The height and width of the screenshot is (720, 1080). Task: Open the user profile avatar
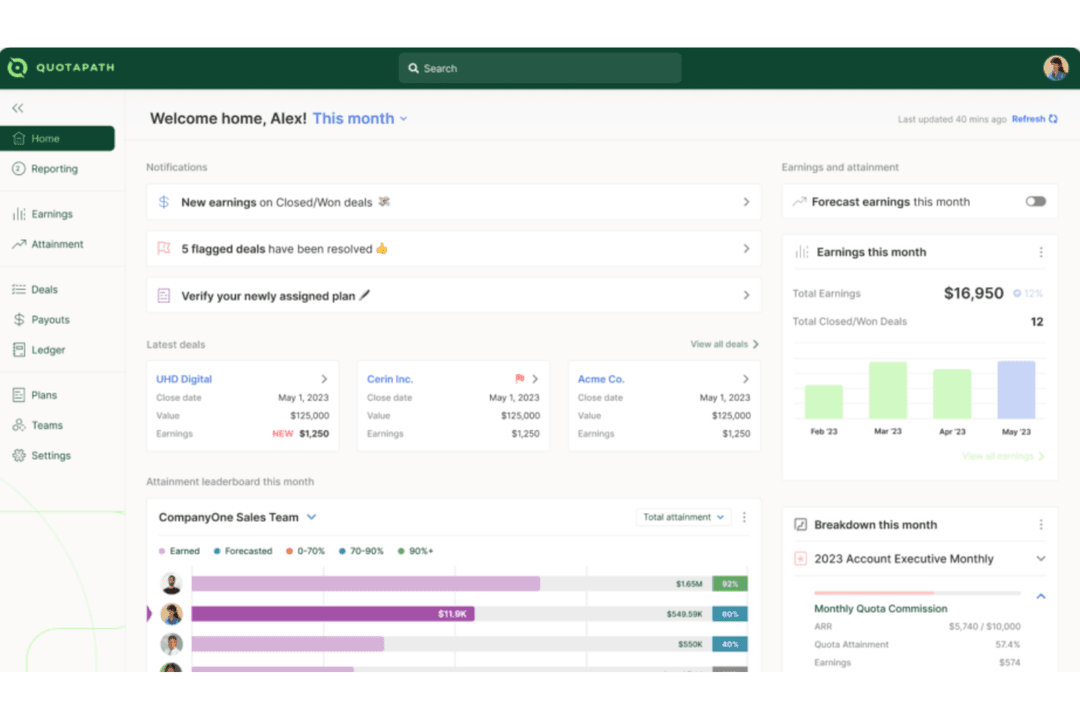1055,68
